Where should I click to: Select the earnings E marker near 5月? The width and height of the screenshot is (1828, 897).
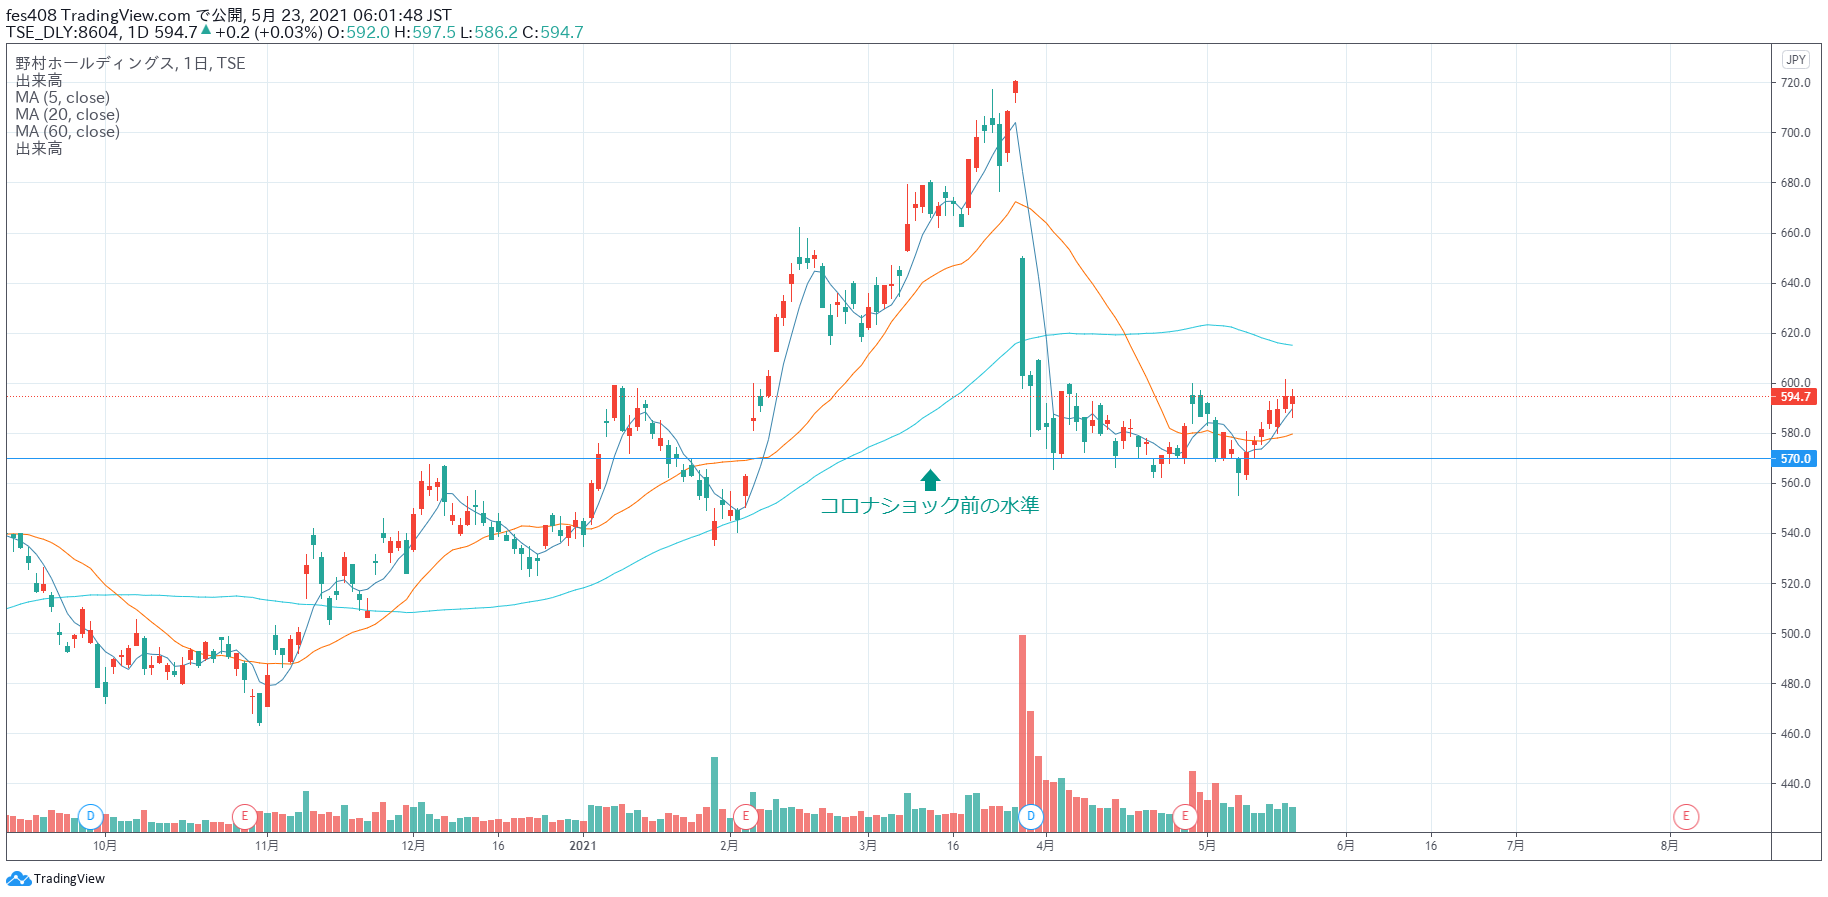pos(1185,816)
